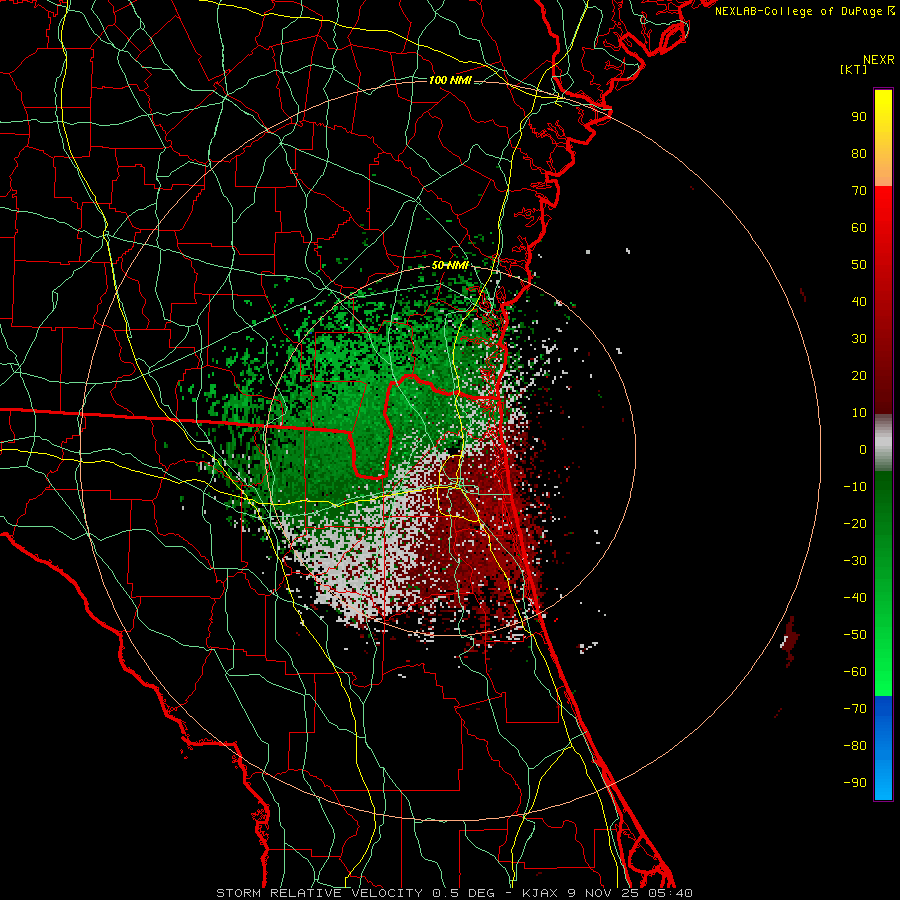Select the -50 knot scale label

pyautogui.click(x=855, y=635)
